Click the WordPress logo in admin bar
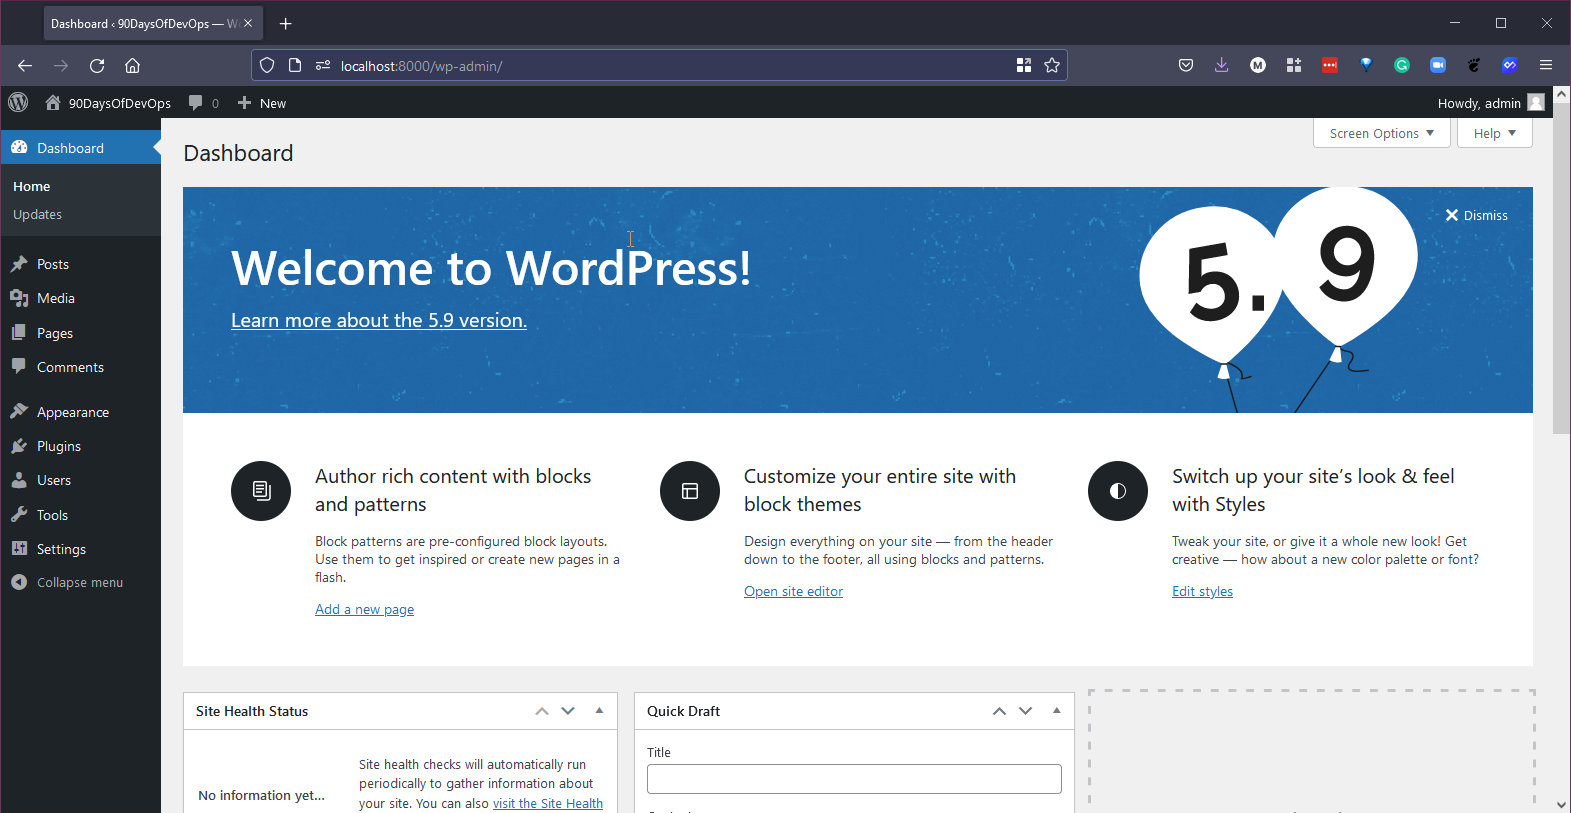Viewport: 1571px width, 813px height. tap(18, 102)
